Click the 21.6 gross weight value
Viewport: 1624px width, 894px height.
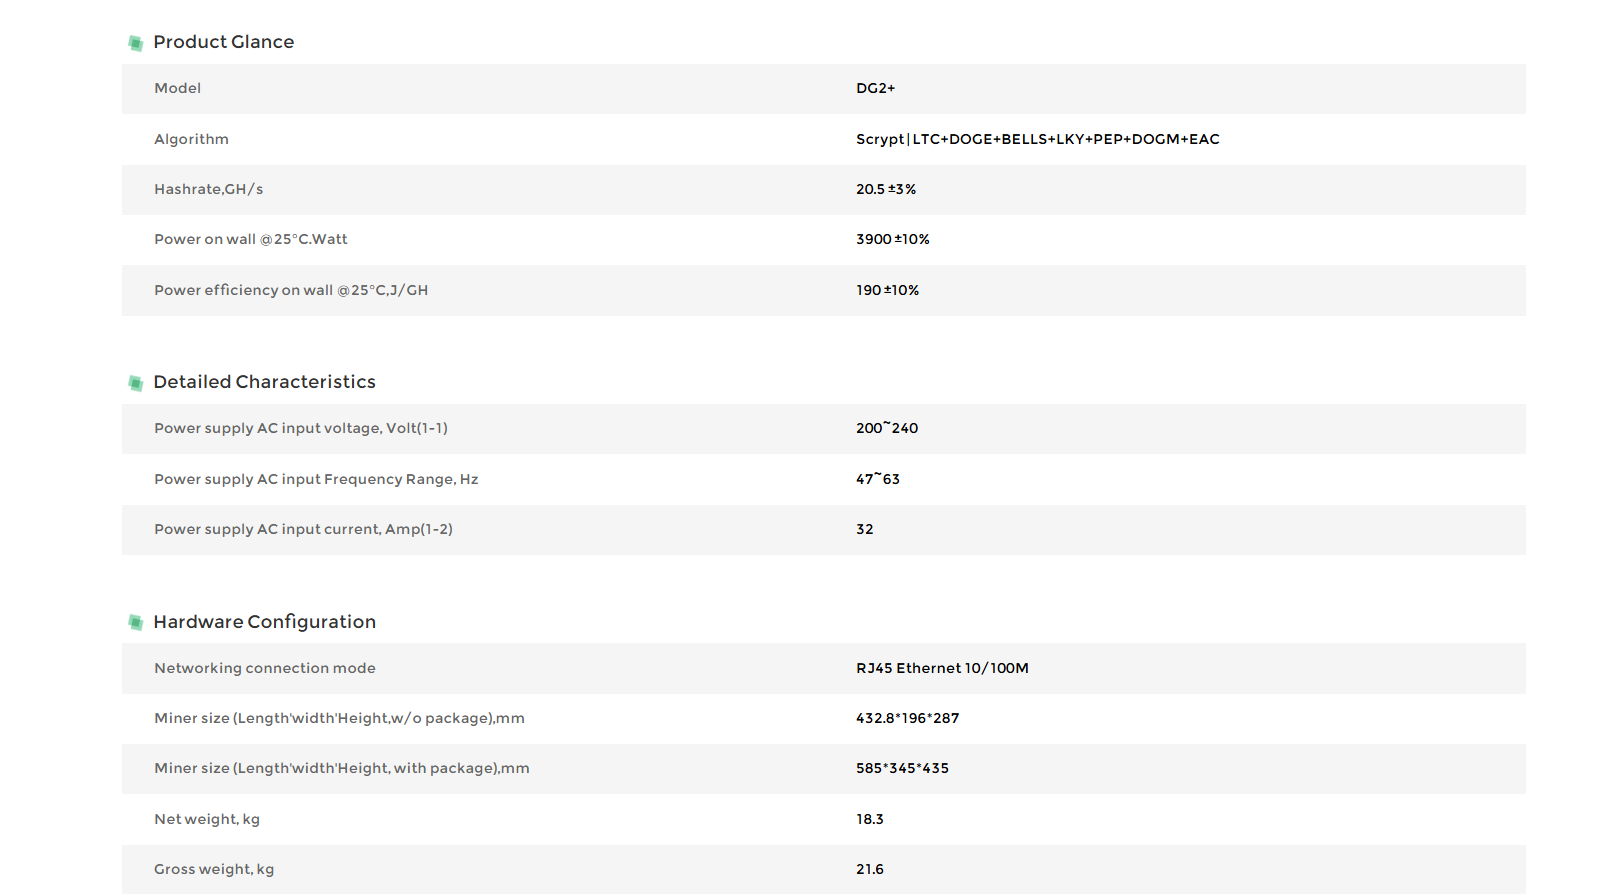point(869,869)
